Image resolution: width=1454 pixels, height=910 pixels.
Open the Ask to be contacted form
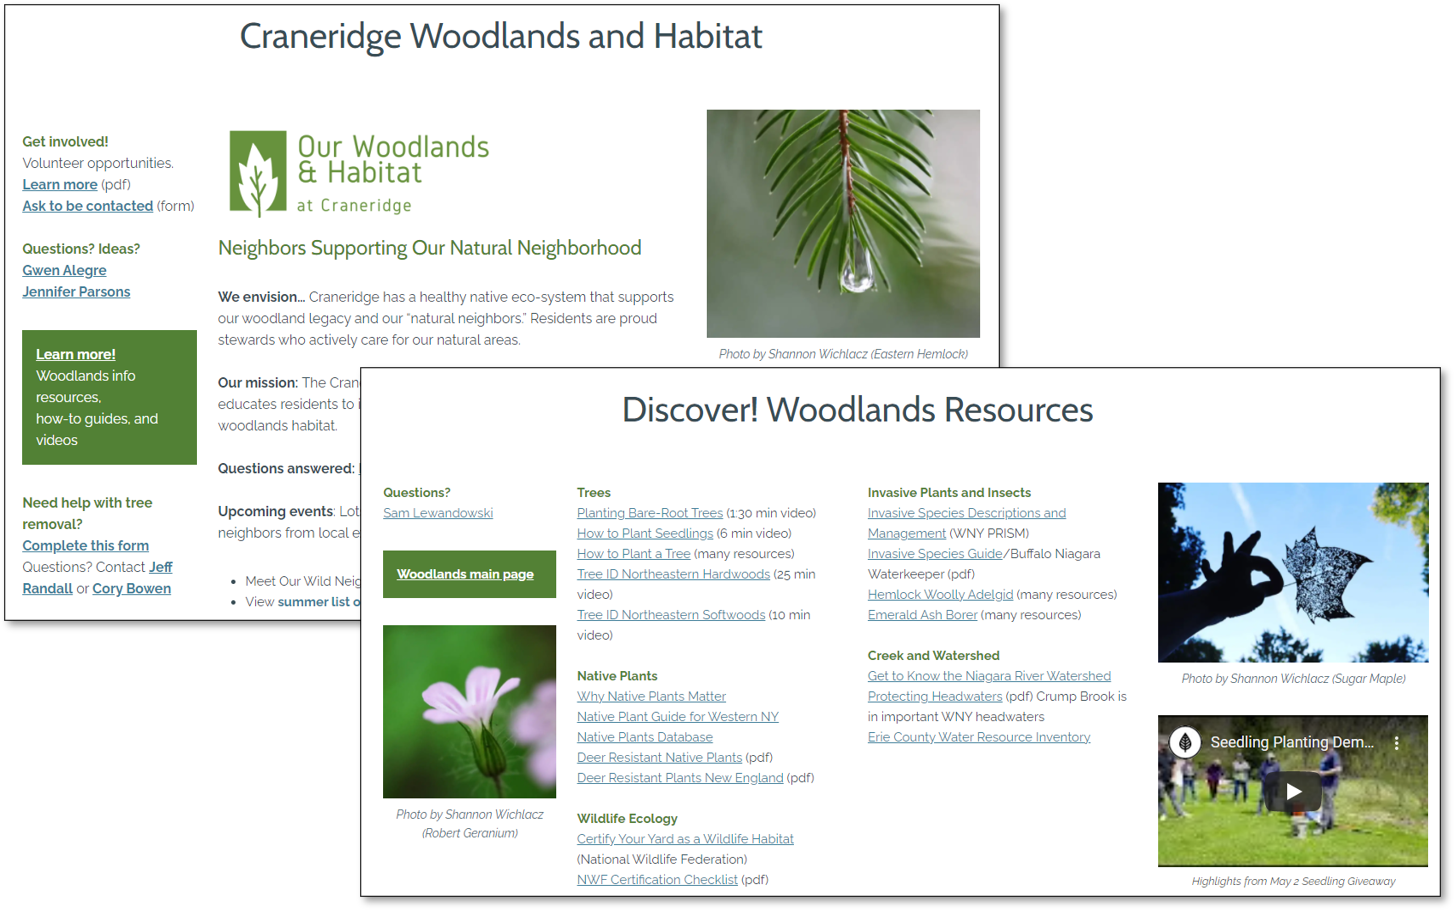pyautogui.click(x=88, y=206)
